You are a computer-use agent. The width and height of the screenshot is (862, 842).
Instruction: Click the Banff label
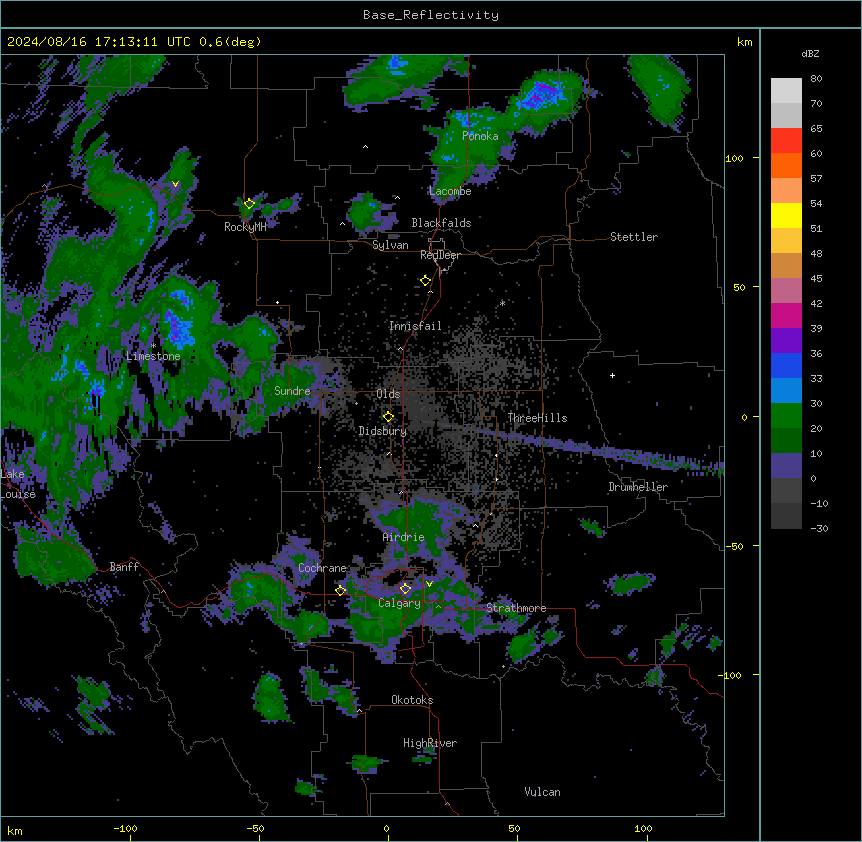click(x=124, y=567)
